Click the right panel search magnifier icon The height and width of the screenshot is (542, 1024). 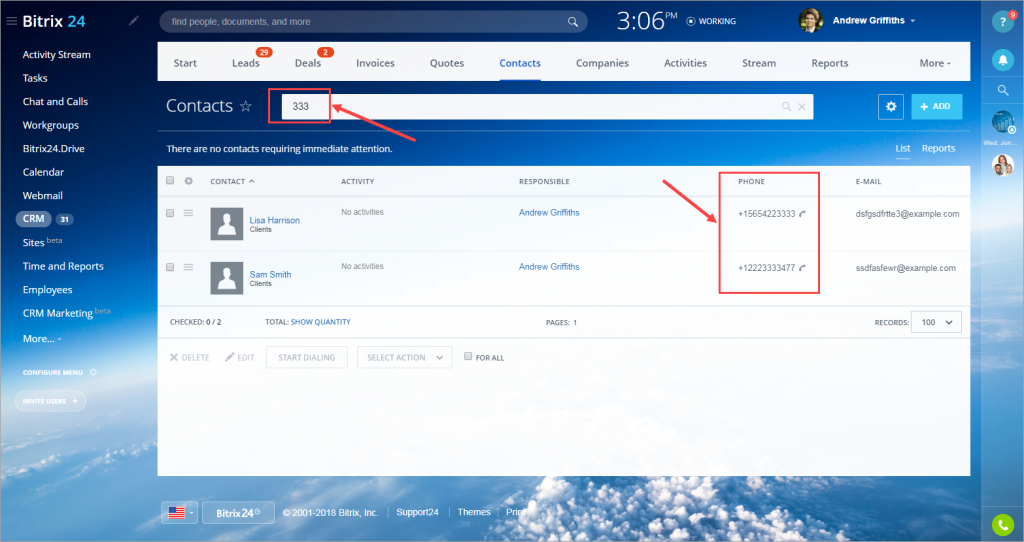pyautogui.click(x=1003, y=90)
